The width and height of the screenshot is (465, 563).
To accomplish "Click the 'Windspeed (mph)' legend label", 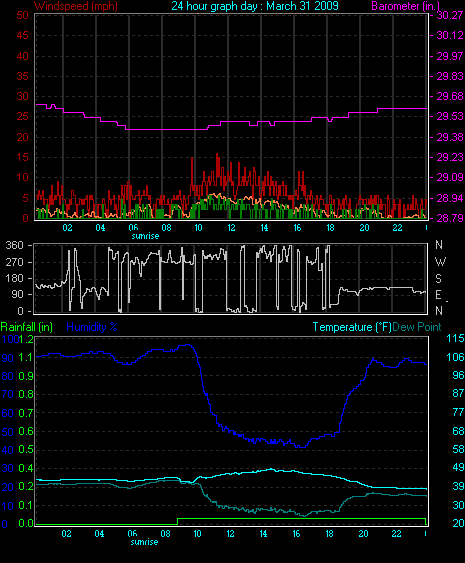I will (x=76, y=6).
